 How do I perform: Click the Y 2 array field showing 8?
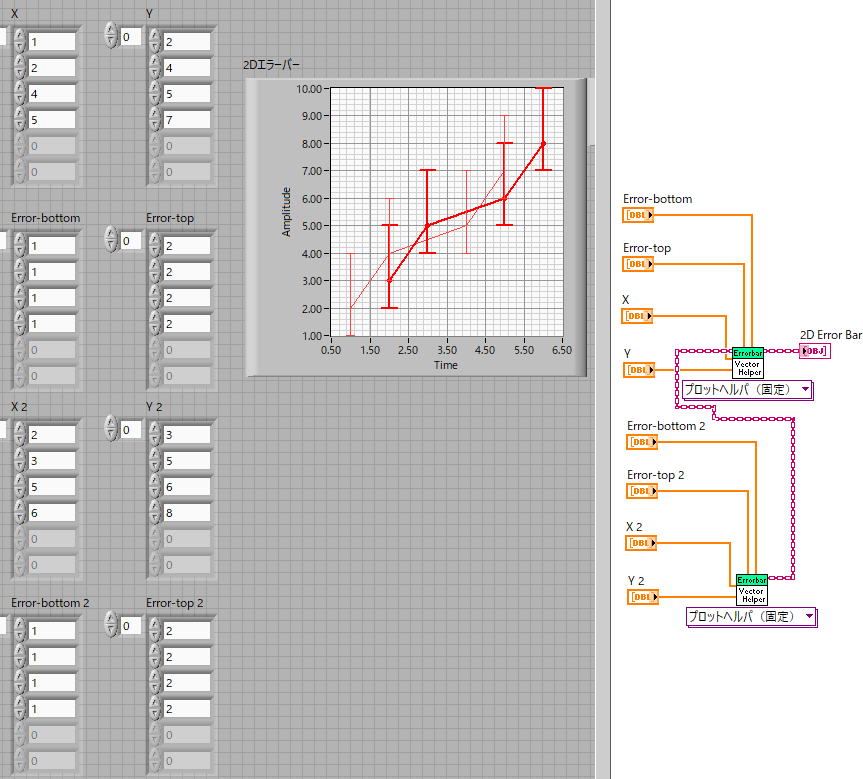(x=186, y=512)
